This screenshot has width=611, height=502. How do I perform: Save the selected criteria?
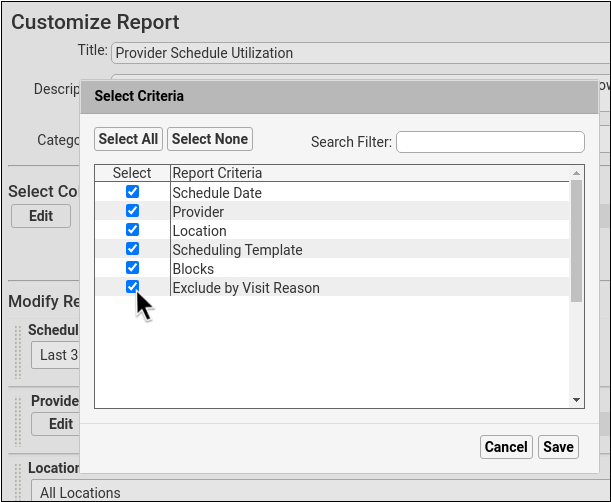coord(558,447)
